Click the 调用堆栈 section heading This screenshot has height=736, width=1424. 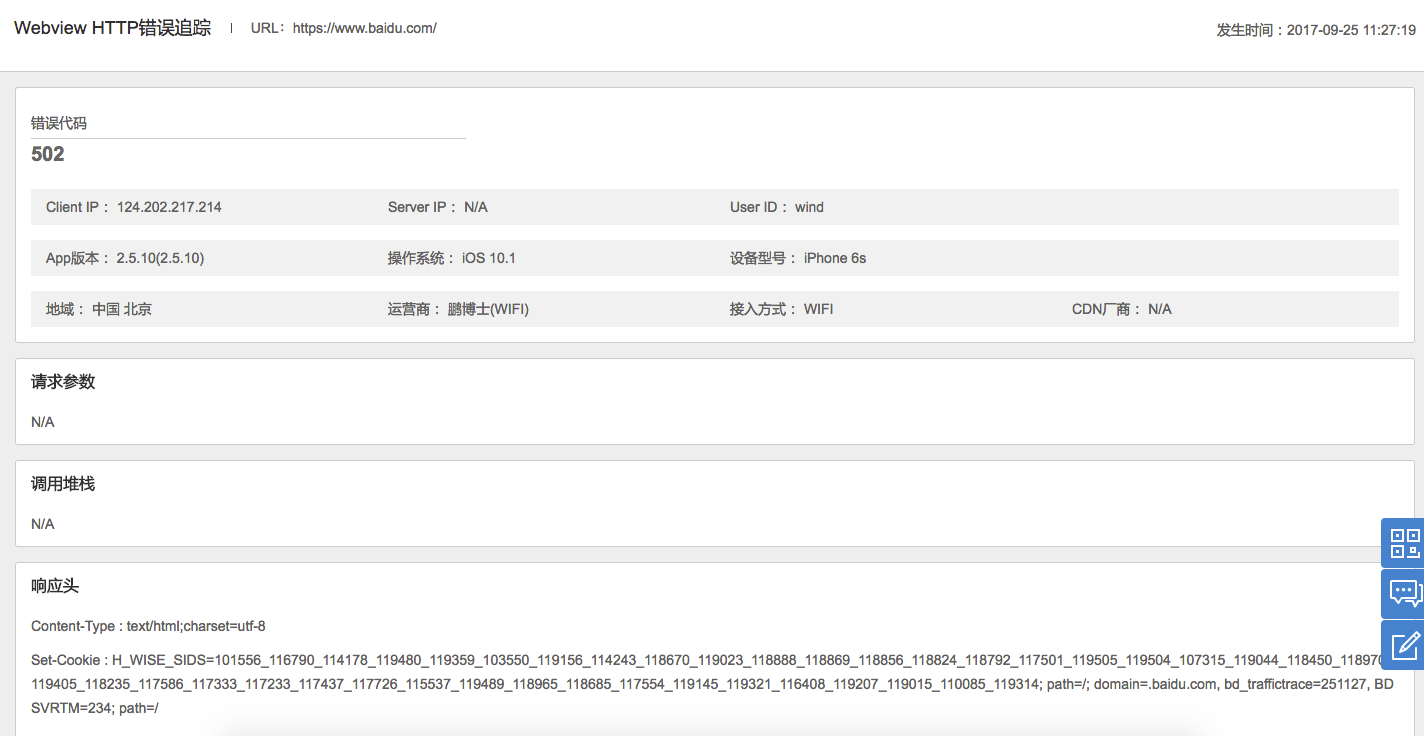(63, 484)
